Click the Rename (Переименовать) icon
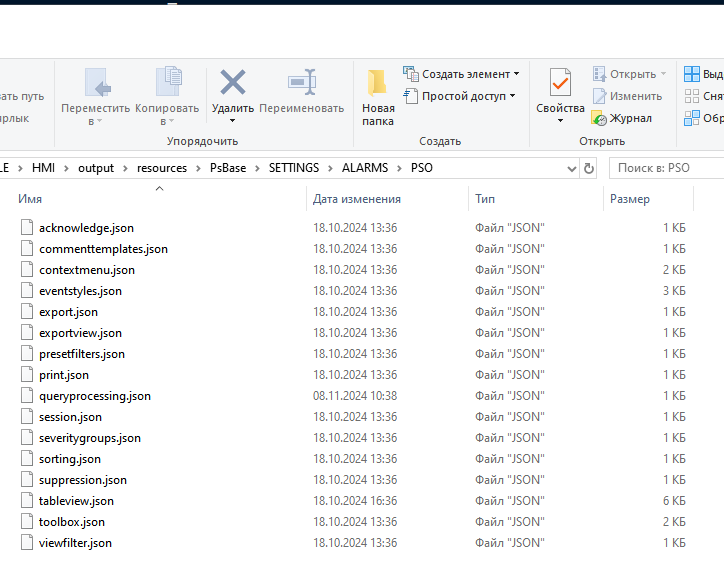 click(301, 82)
